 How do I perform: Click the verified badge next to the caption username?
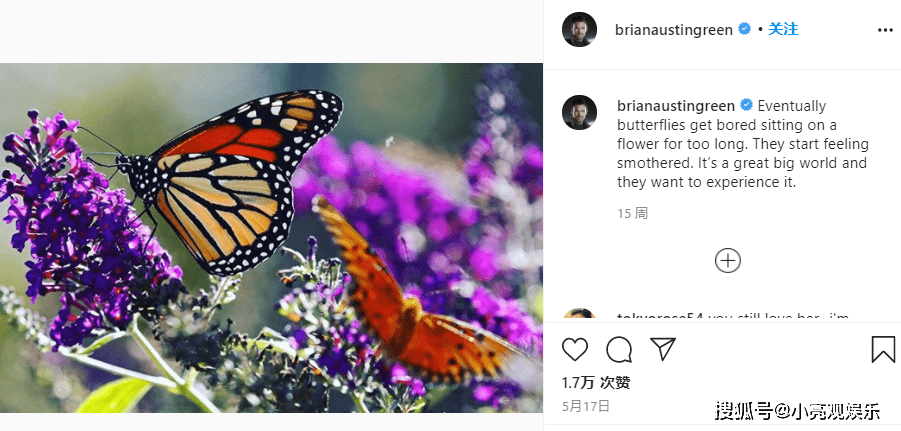coord(746,105)
